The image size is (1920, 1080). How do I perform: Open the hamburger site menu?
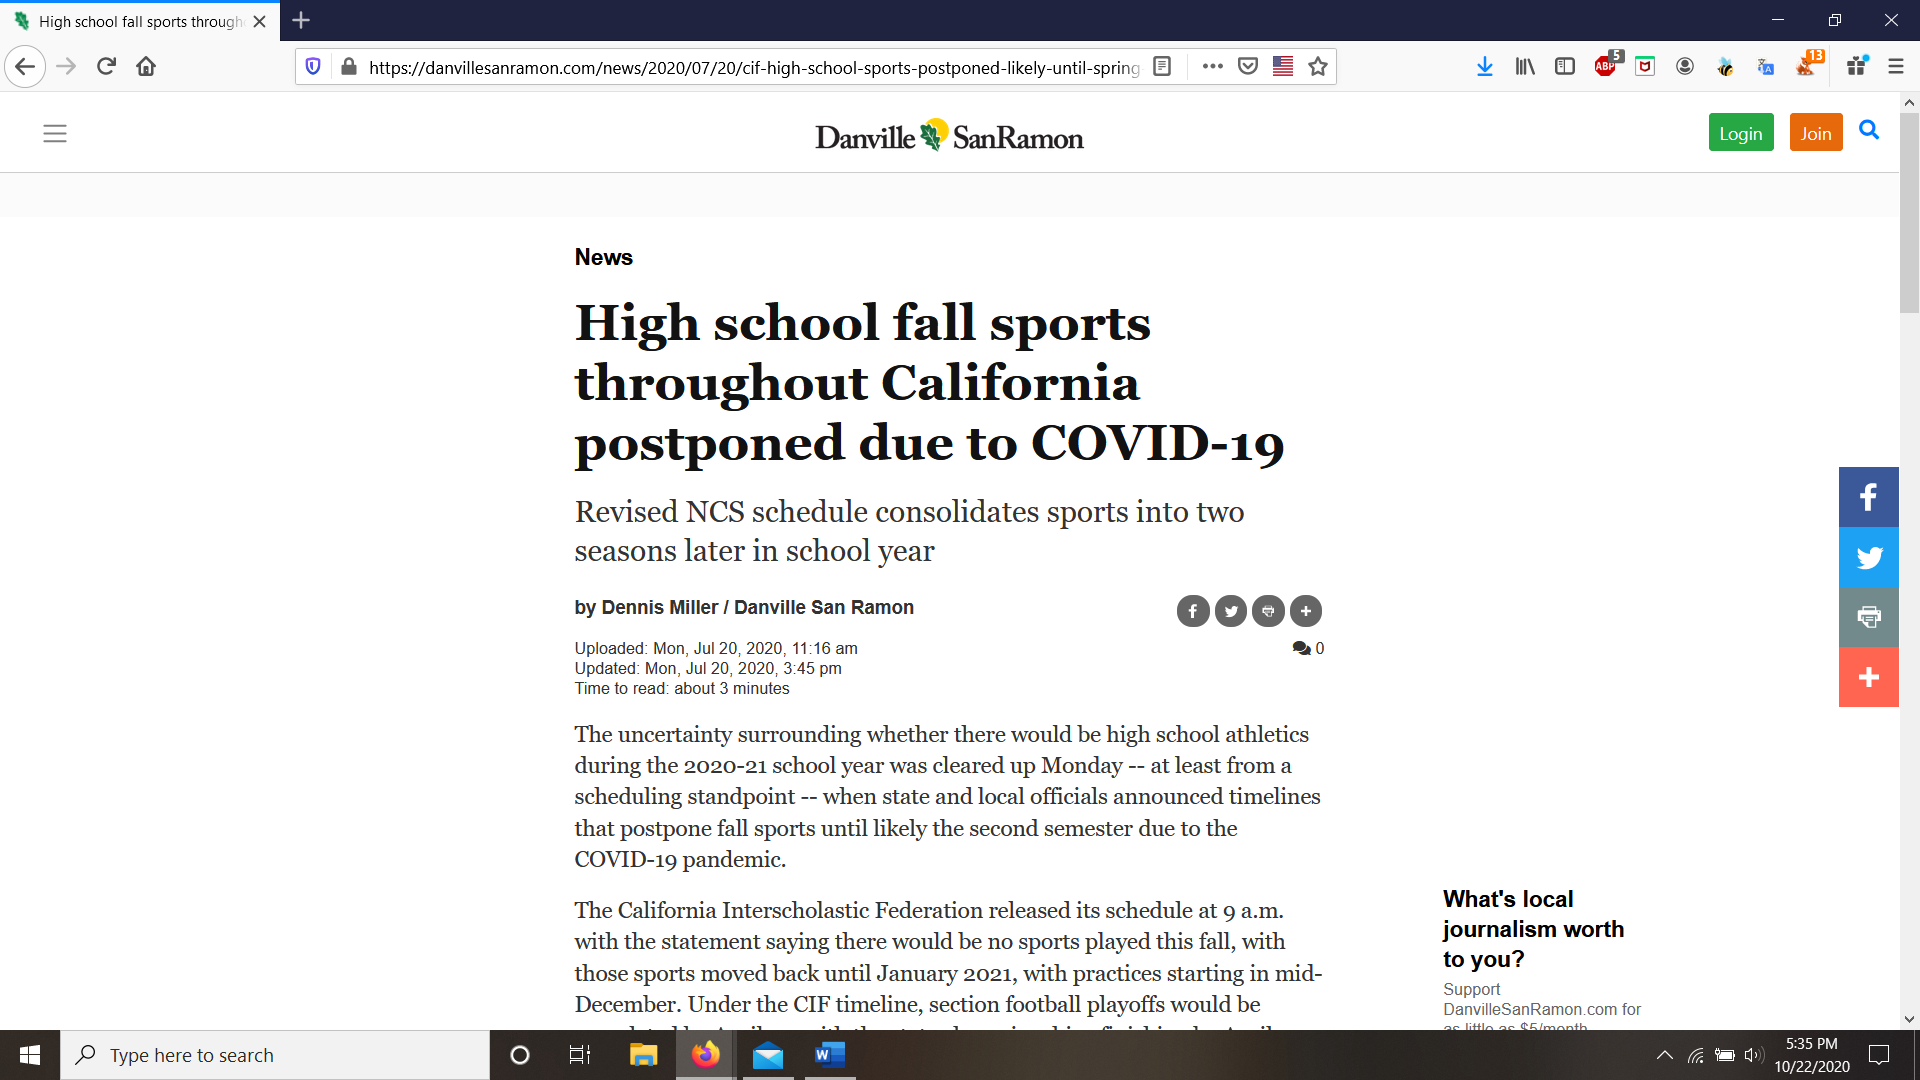[x=55, y=133]
